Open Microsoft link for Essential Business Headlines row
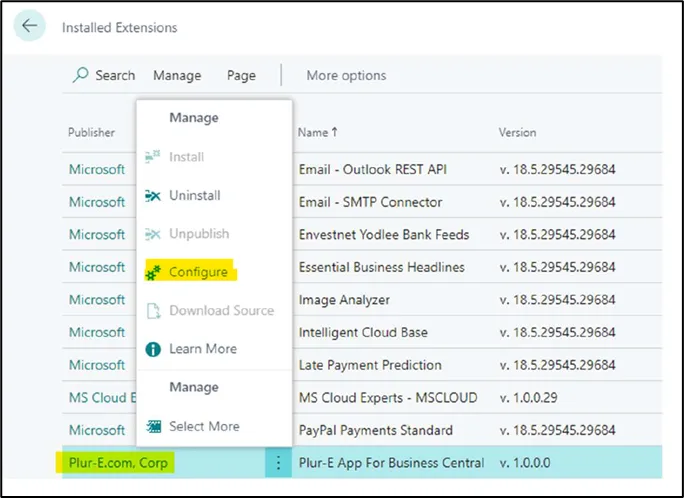This screenshot has height=498, width=684. coord(97,267)
